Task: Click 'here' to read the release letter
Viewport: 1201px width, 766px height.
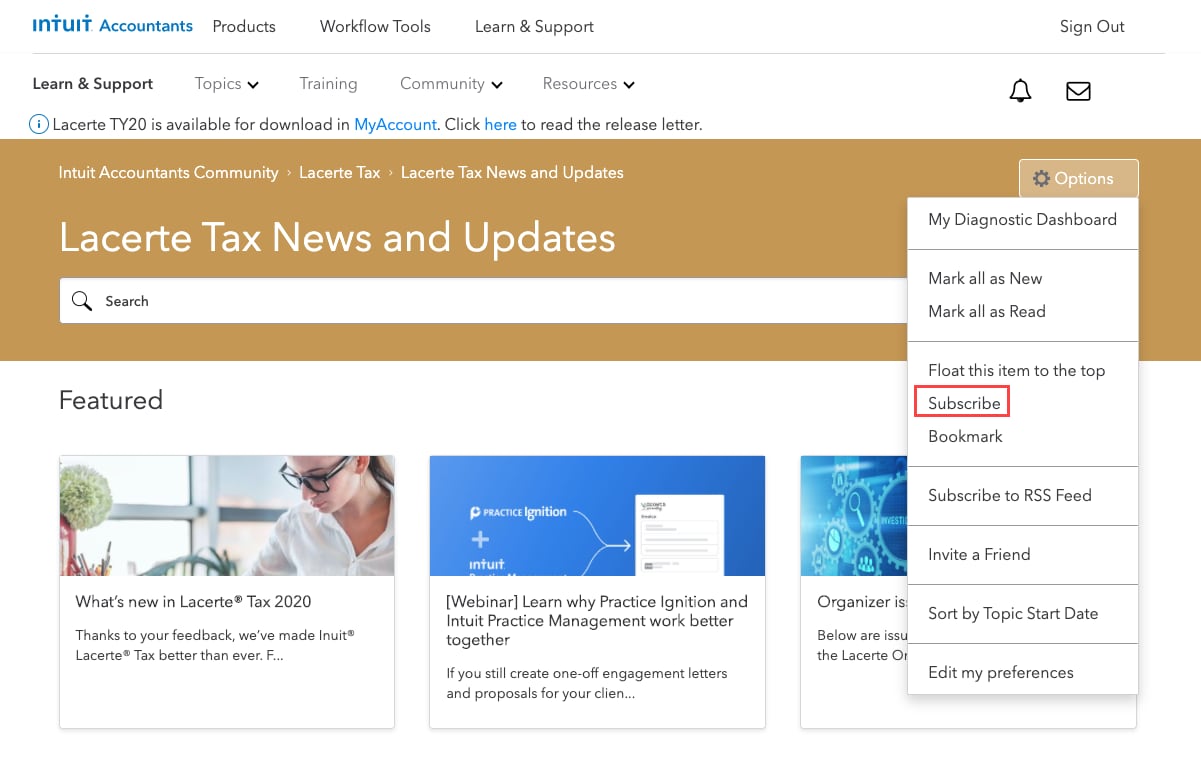Action: (x=500, y=125)
